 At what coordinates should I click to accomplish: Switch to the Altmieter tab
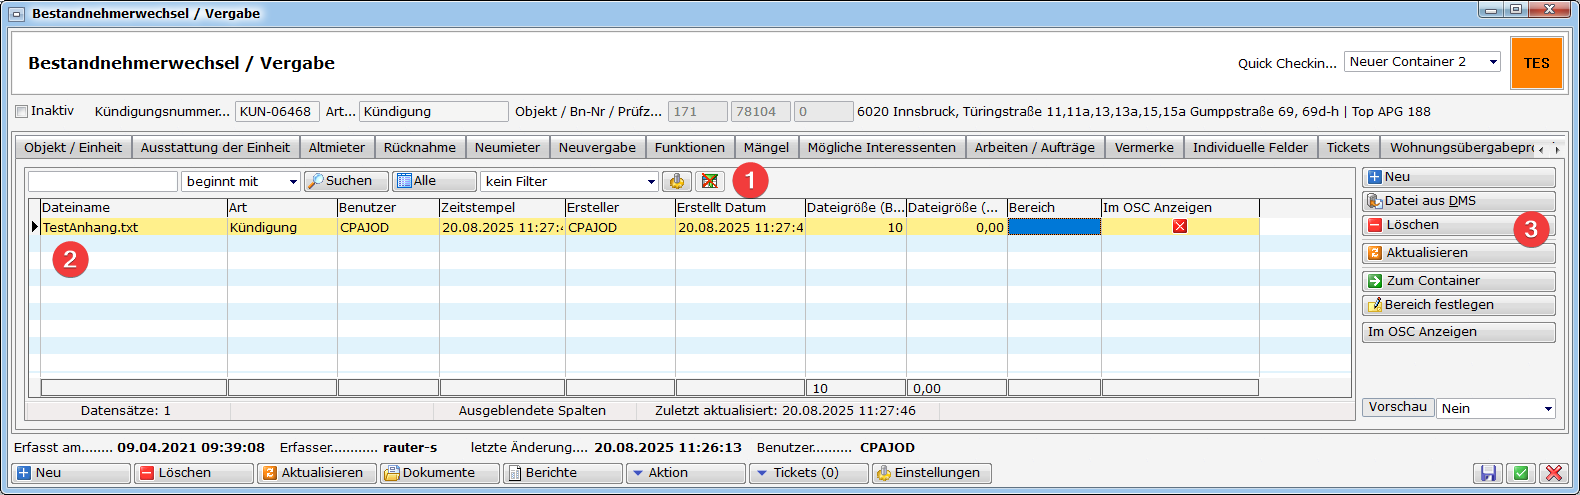coord(336,147)
